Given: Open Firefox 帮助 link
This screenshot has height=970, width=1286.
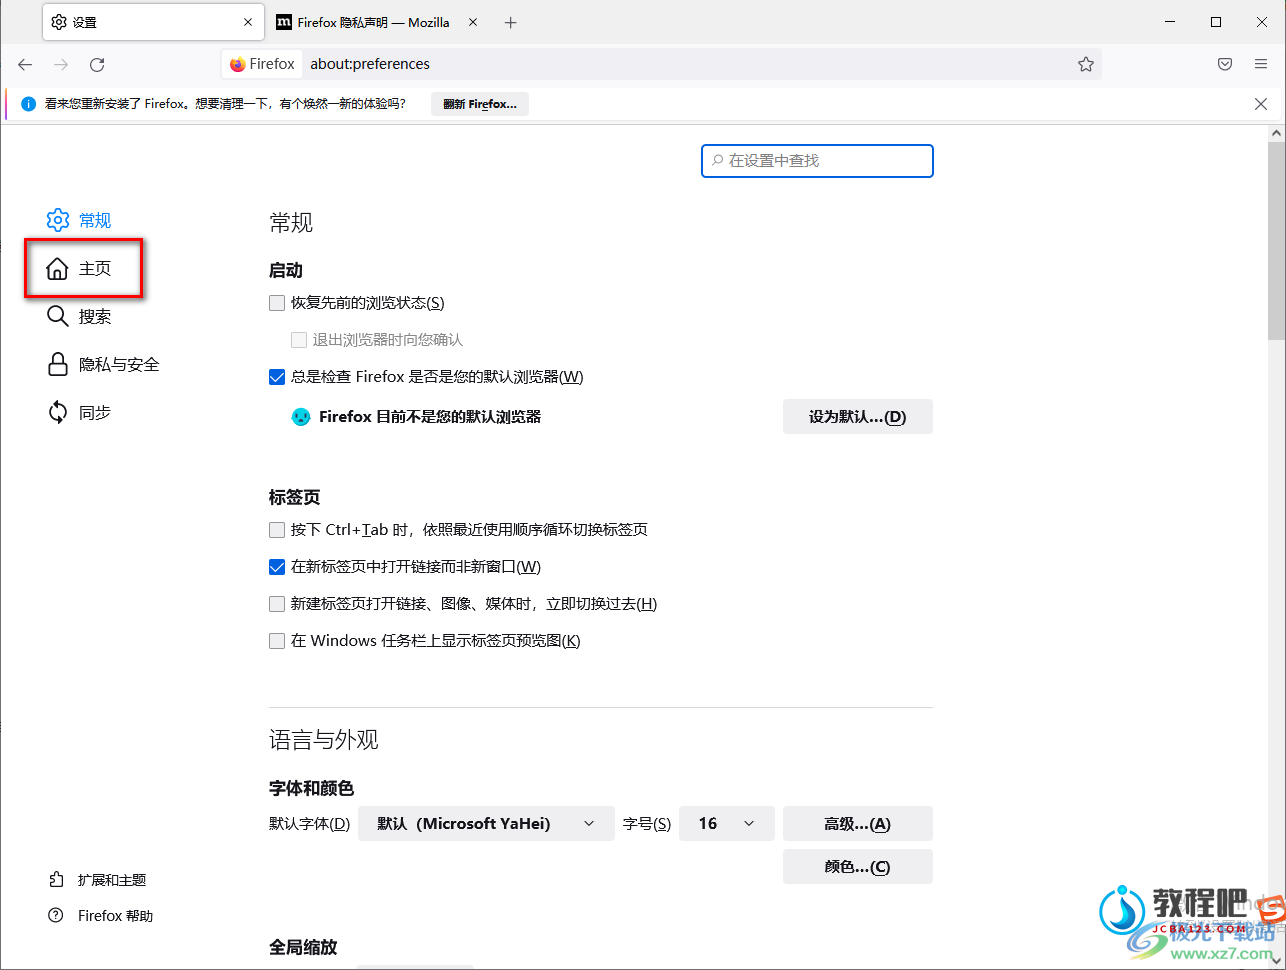Looking at the screenshot, I should [x=101, y=916].
